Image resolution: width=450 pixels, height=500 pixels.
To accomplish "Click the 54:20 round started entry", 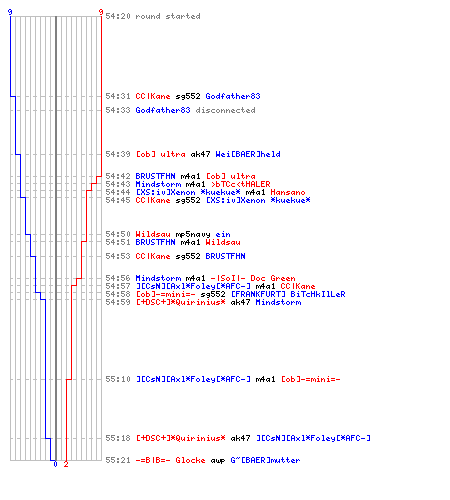I will [153, 16].
